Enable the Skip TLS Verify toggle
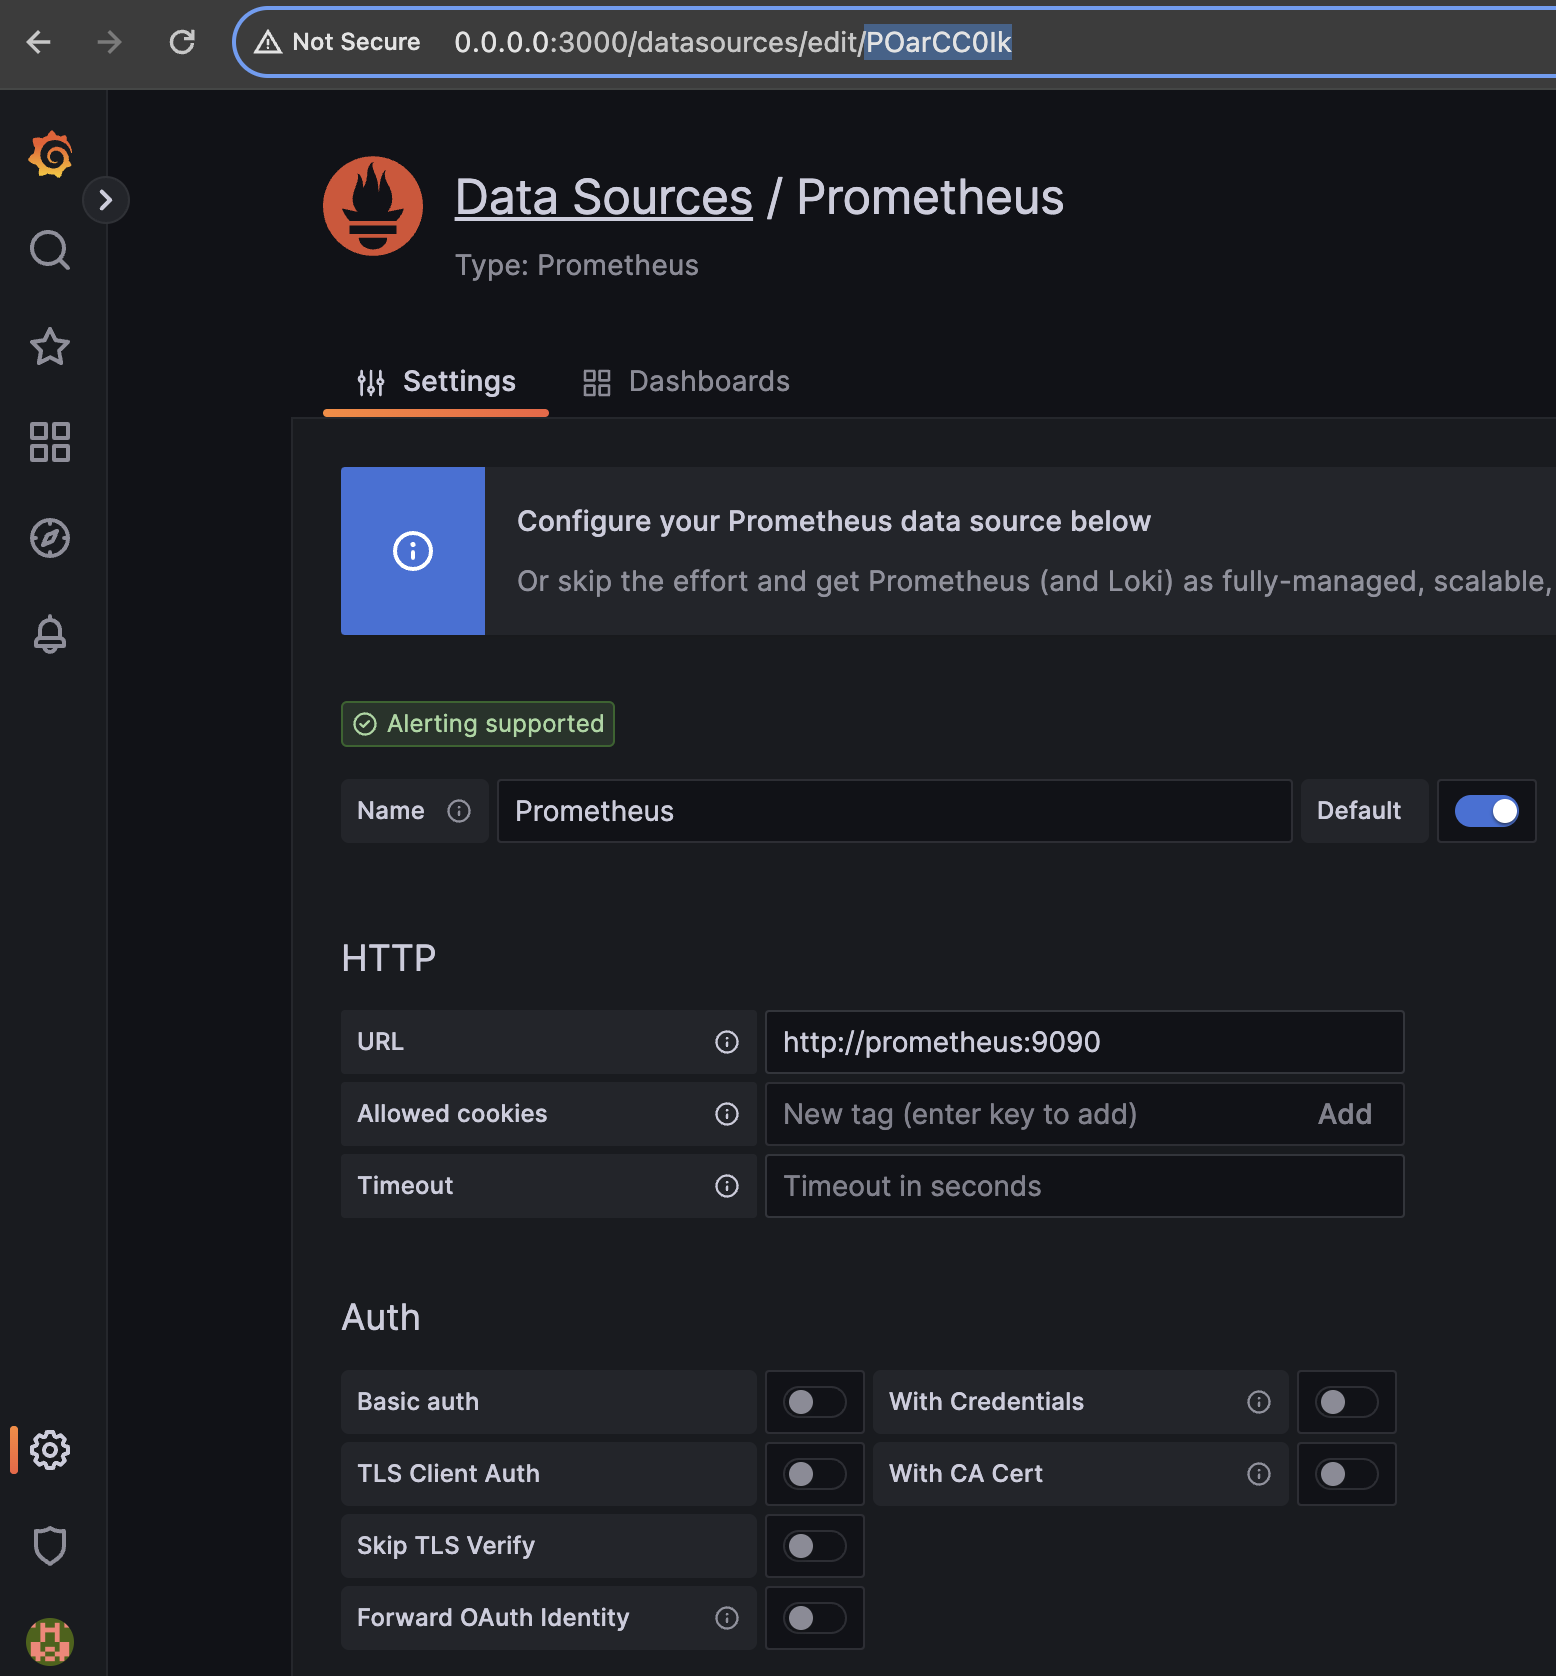The image size is (1556, 1676). [815, 1546]
